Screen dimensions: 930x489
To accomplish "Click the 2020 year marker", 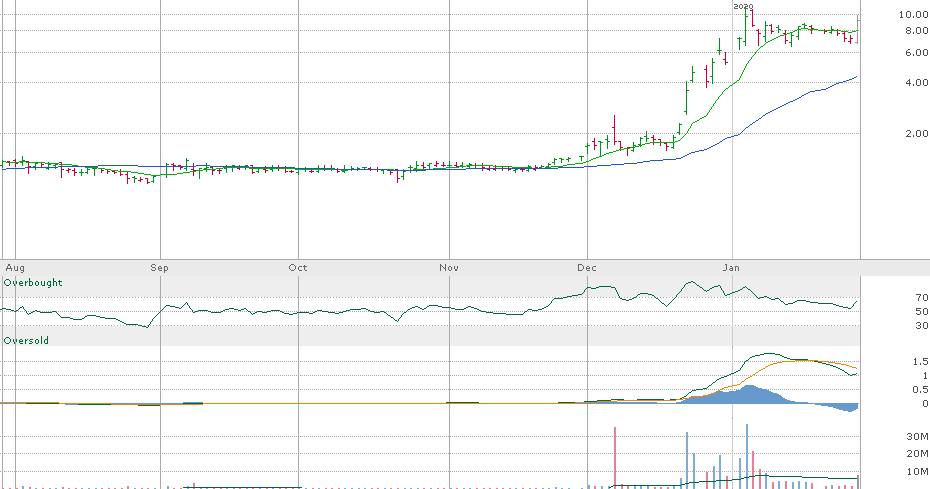I will [x=743, y=7].
